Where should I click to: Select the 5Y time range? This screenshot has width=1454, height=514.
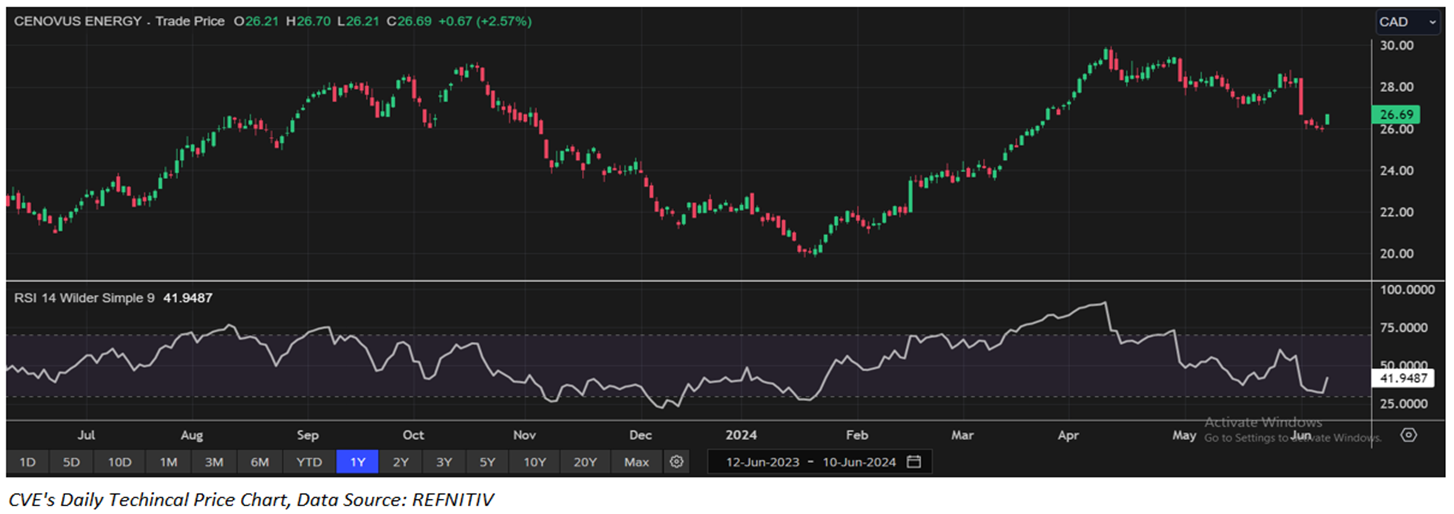tap(487, 462)
